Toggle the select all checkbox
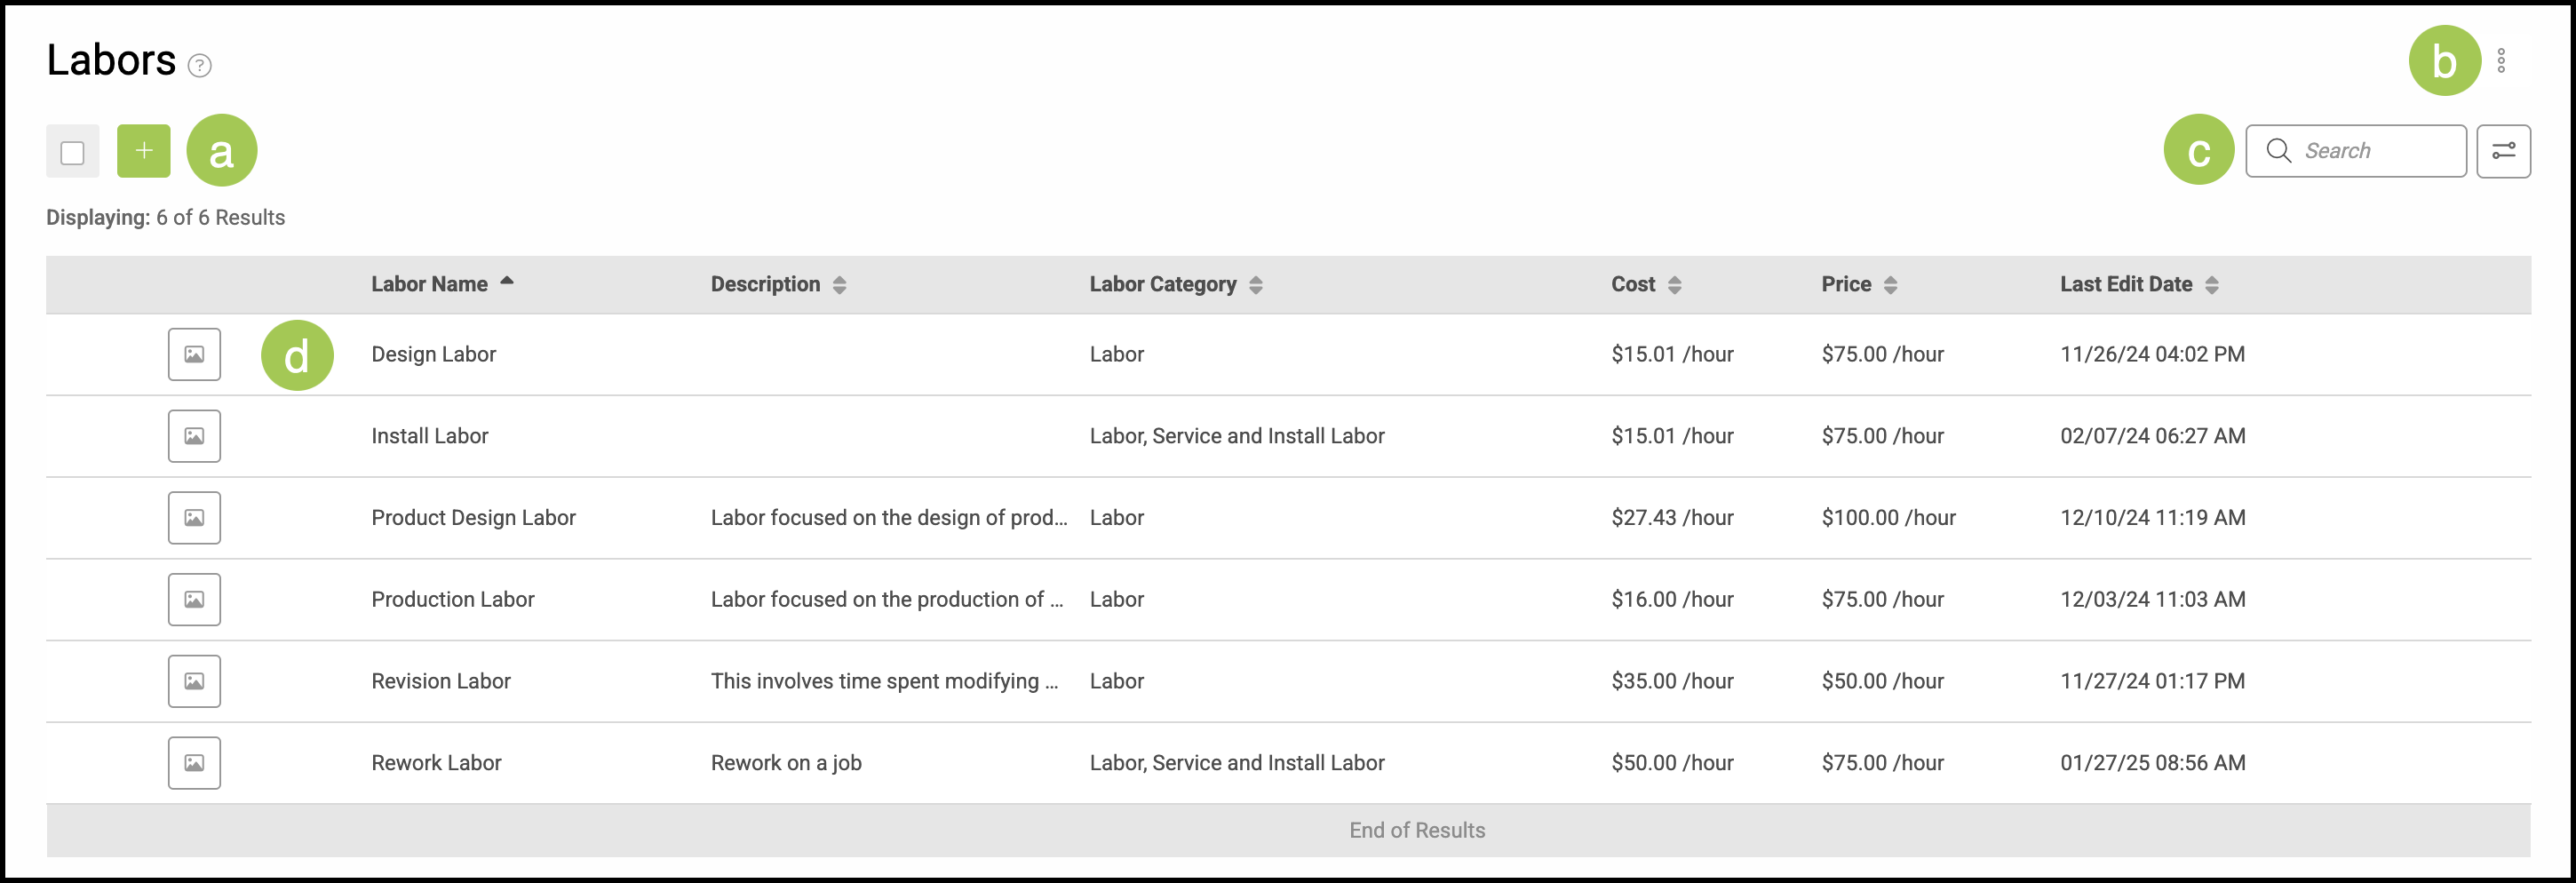The width and height of the screenshot is (2576, 883). click(72, 152)
